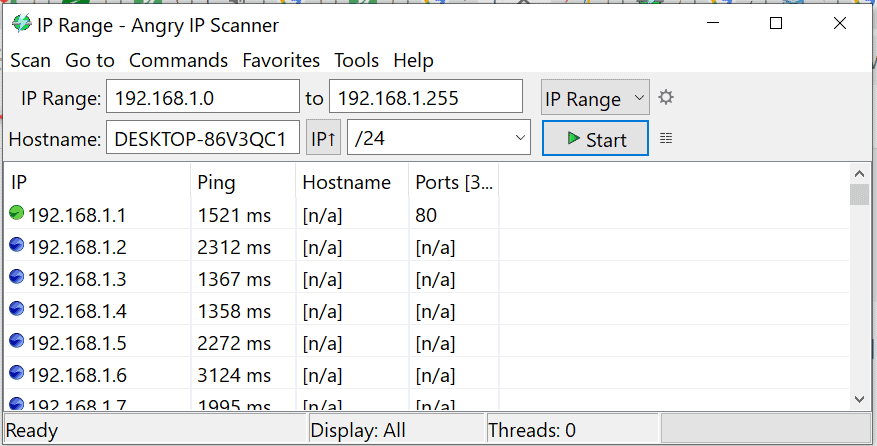The width and height of the screenshot is (877, 446).
Task: Click the 2312 ms ping value
Action: 234,247
